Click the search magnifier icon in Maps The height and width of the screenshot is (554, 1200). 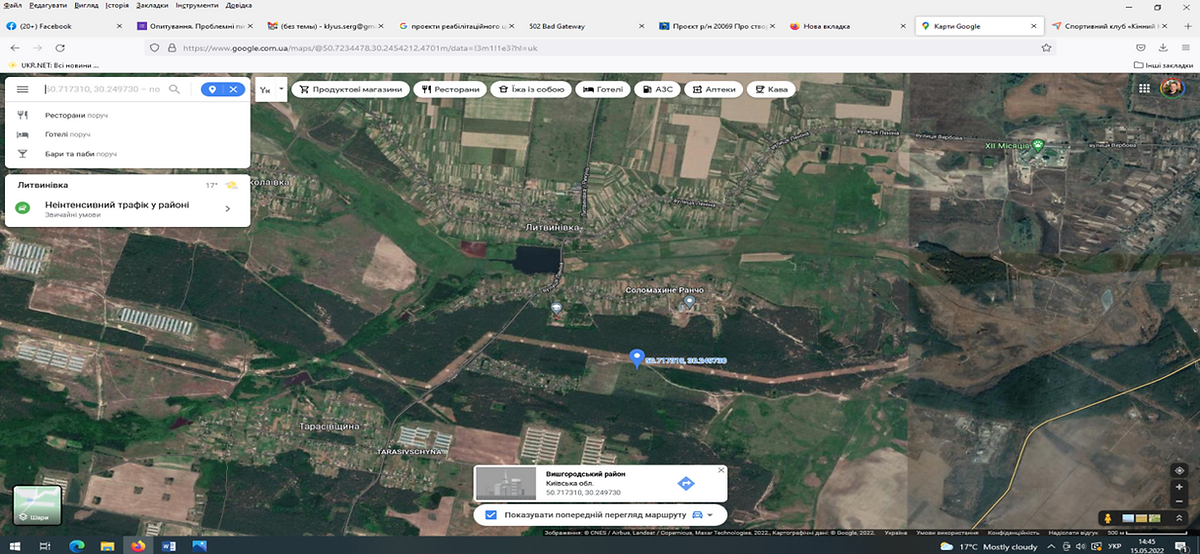point(174,89)
